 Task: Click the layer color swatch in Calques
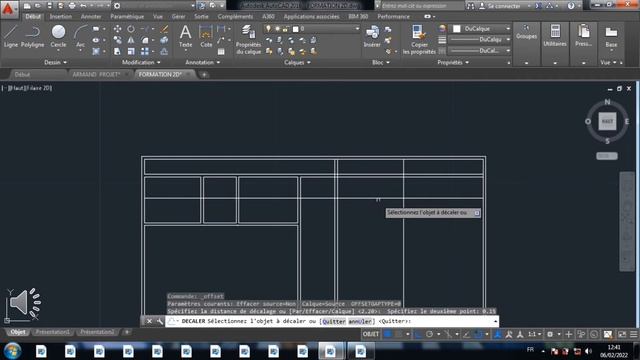point(296,29)
